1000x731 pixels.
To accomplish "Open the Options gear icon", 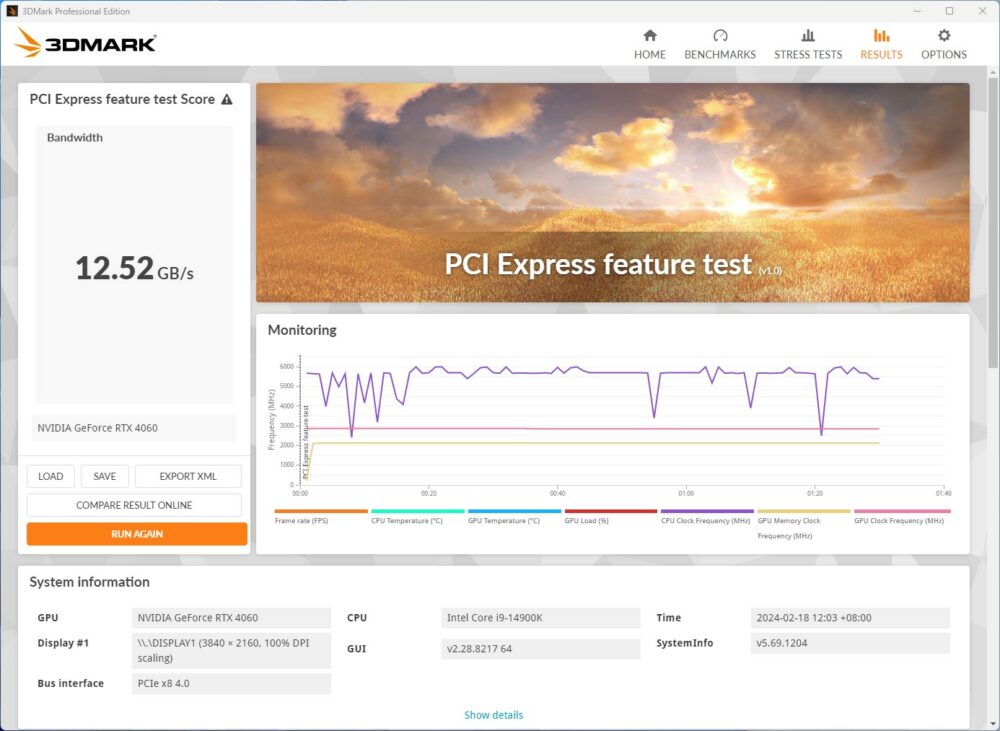I will (943, 40).
